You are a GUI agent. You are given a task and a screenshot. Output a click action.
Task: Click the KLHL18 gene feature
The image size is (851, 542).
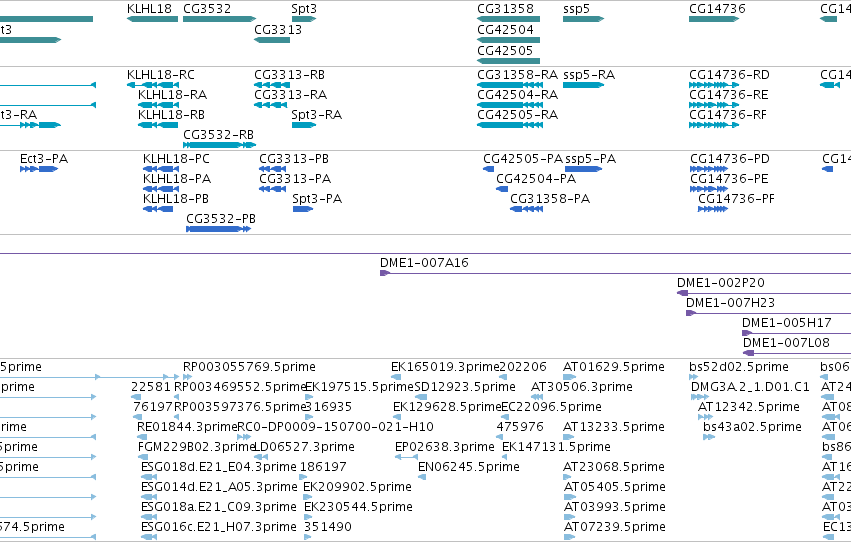click(153, 19)
